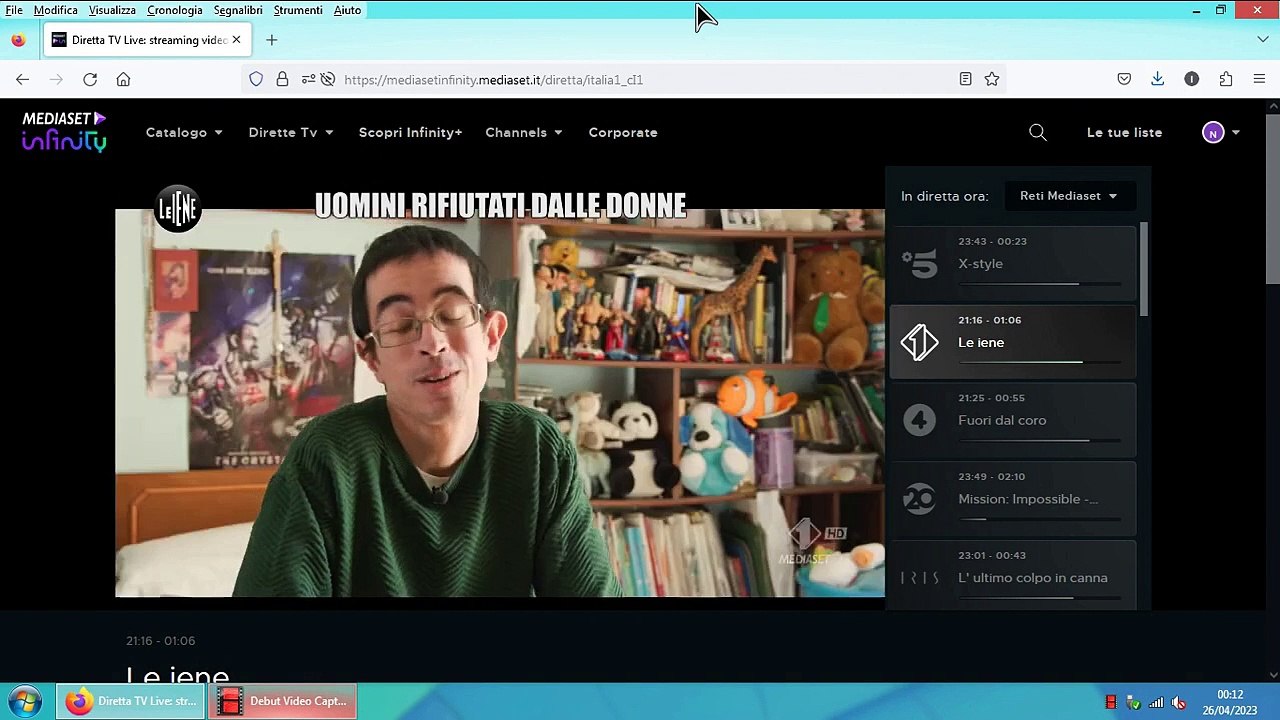Select channel 20 Mission: Impossible entry
The height and width of the screenshot is (720, 1280).
1013,498
